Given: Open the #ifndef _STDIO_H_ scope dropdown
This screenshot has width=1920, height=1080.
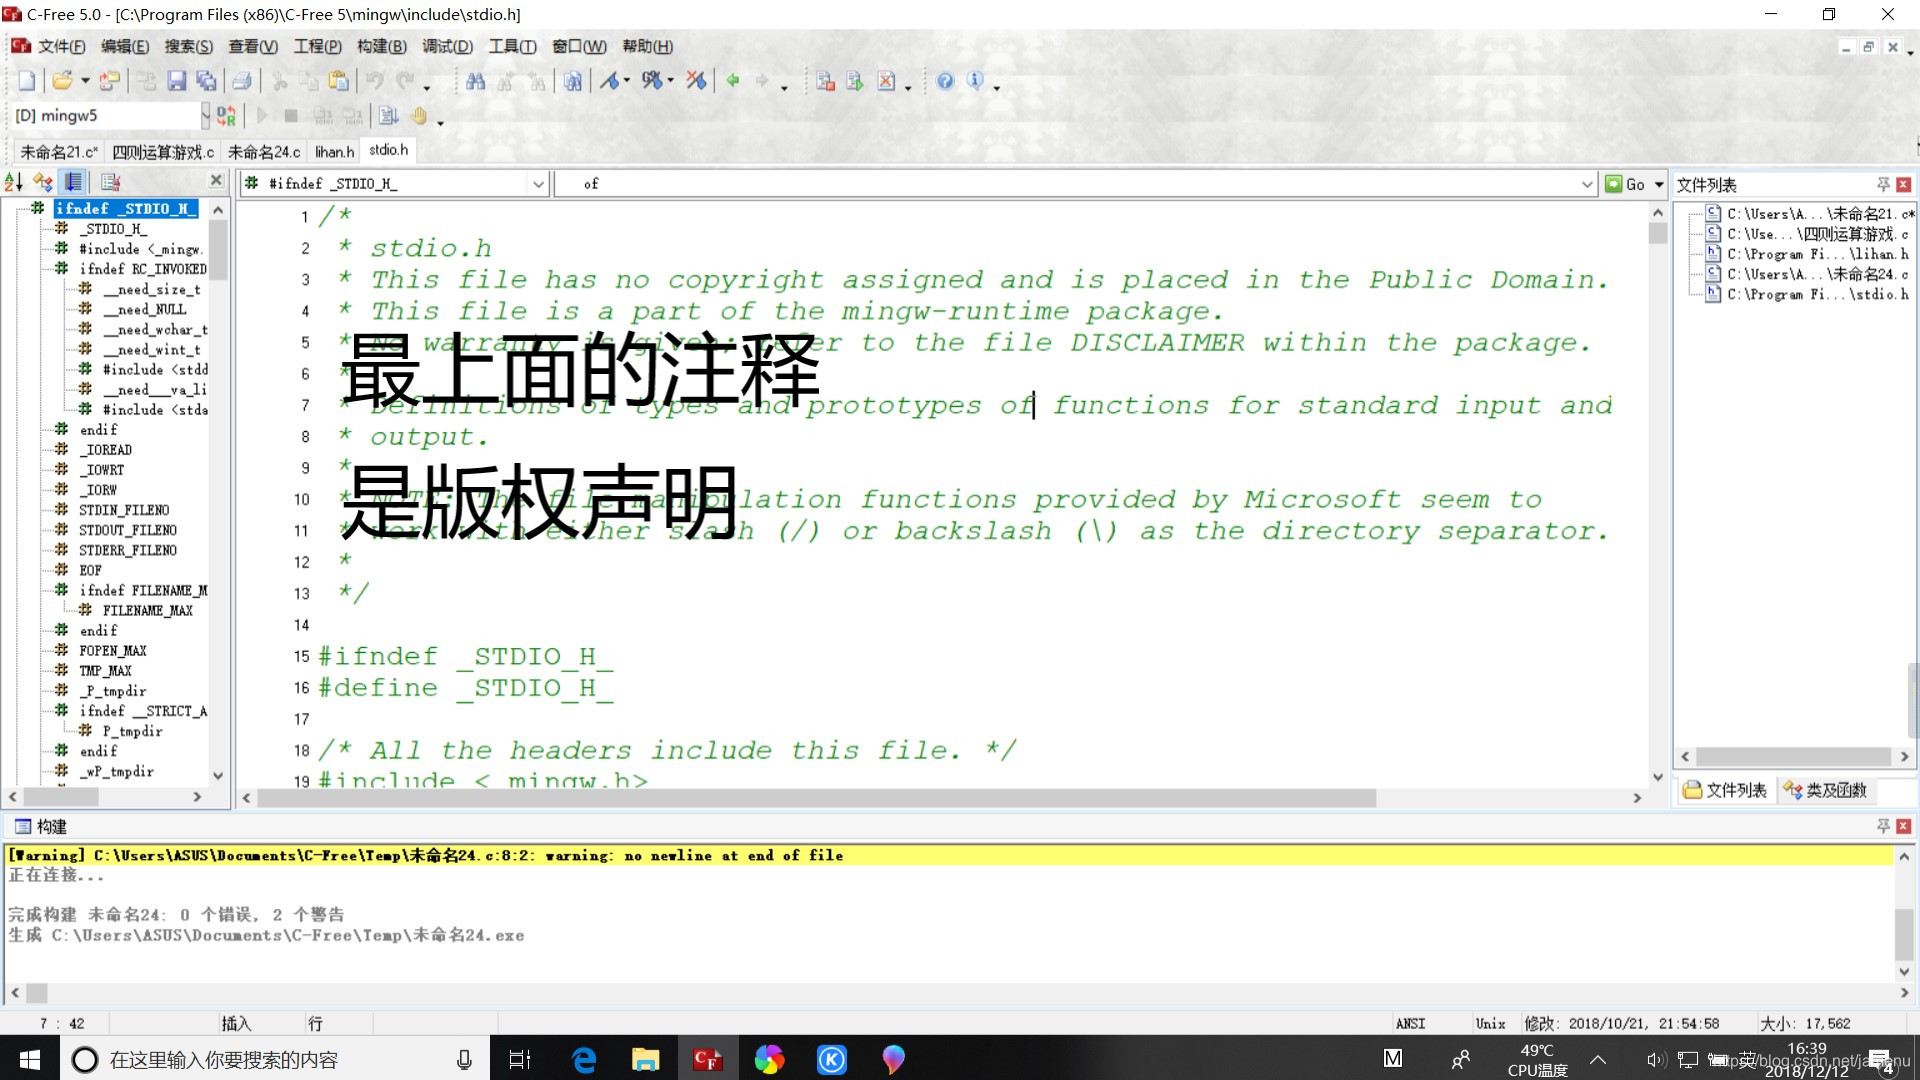Looking at the screenshot, I should tap(538, 184).
